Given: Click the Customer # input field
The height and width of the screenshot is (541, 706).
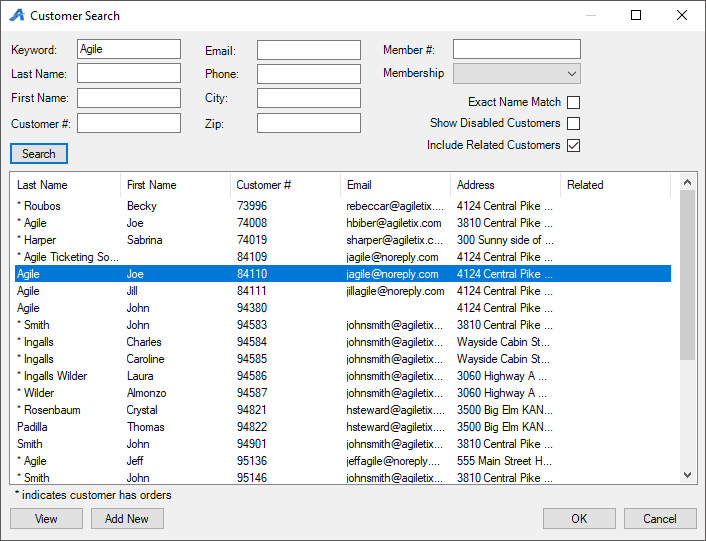Looking at the screenshot, I should [129, 123].
